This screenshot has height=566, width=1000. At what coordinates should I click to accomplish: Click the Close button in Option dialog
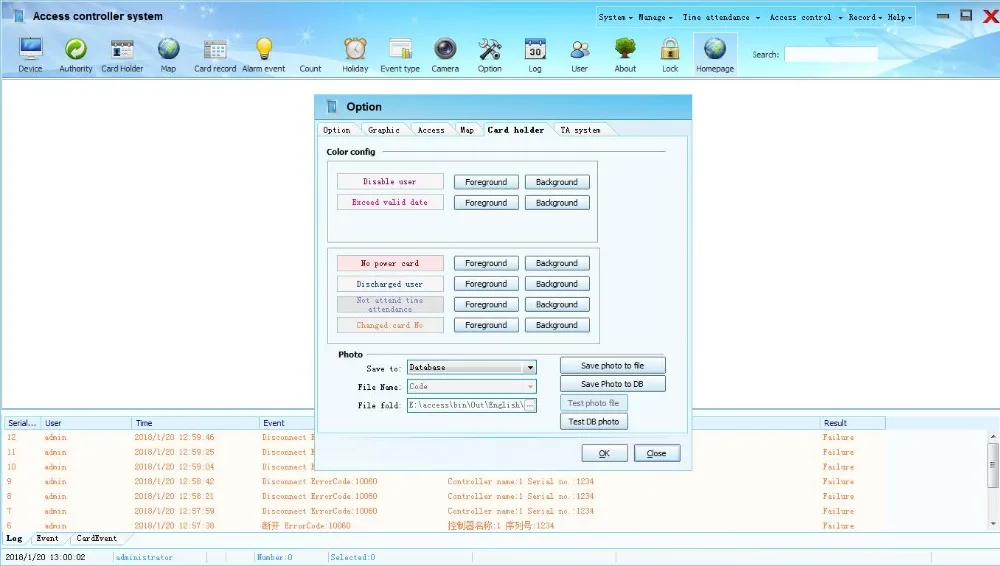pos(656,453)
